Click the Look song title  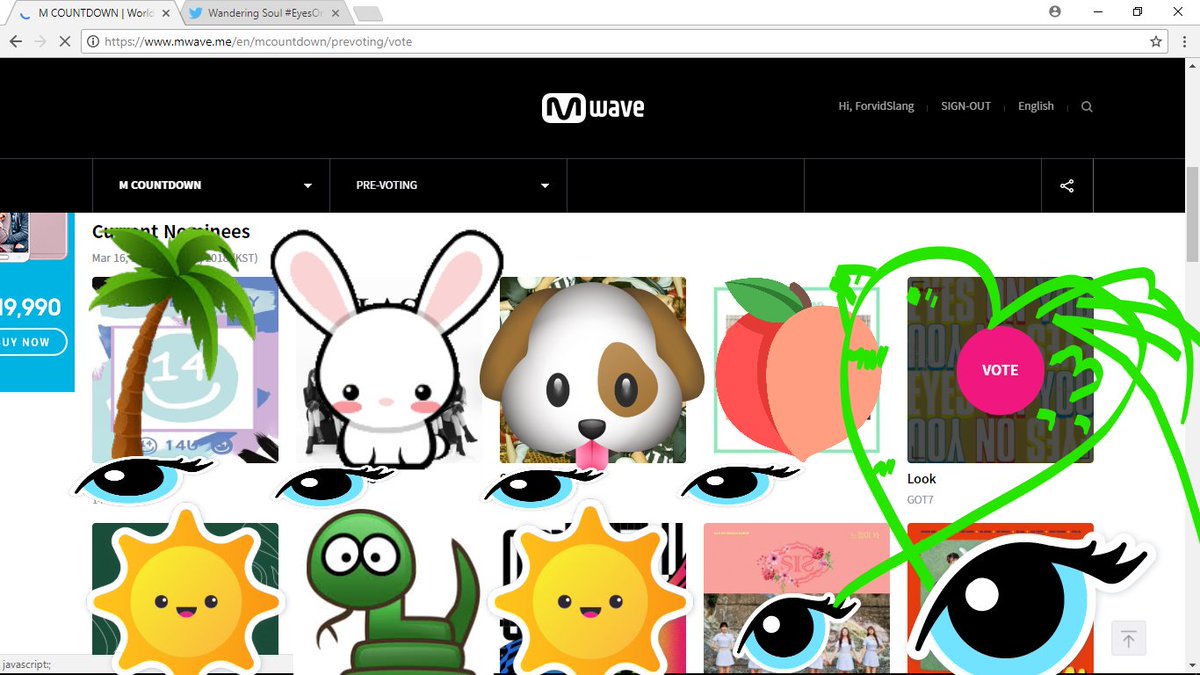[922, 479]
